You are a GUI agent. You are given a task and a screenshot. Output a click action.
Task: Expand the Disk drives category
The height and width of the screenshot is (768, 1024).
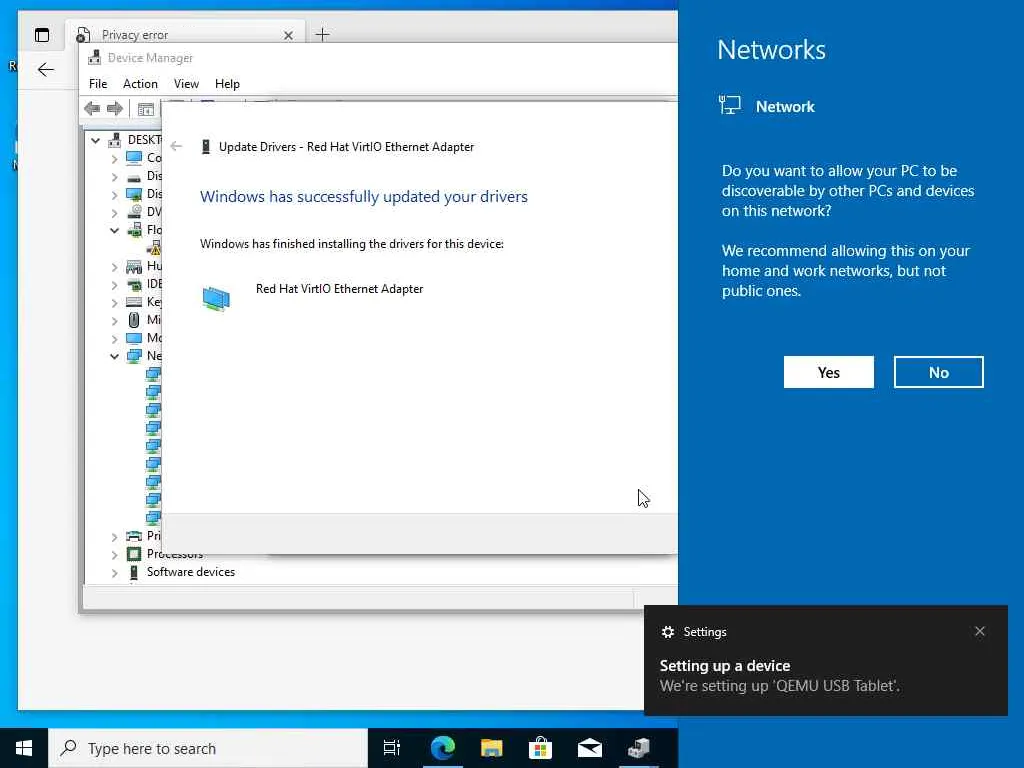(x=114, y=177)
